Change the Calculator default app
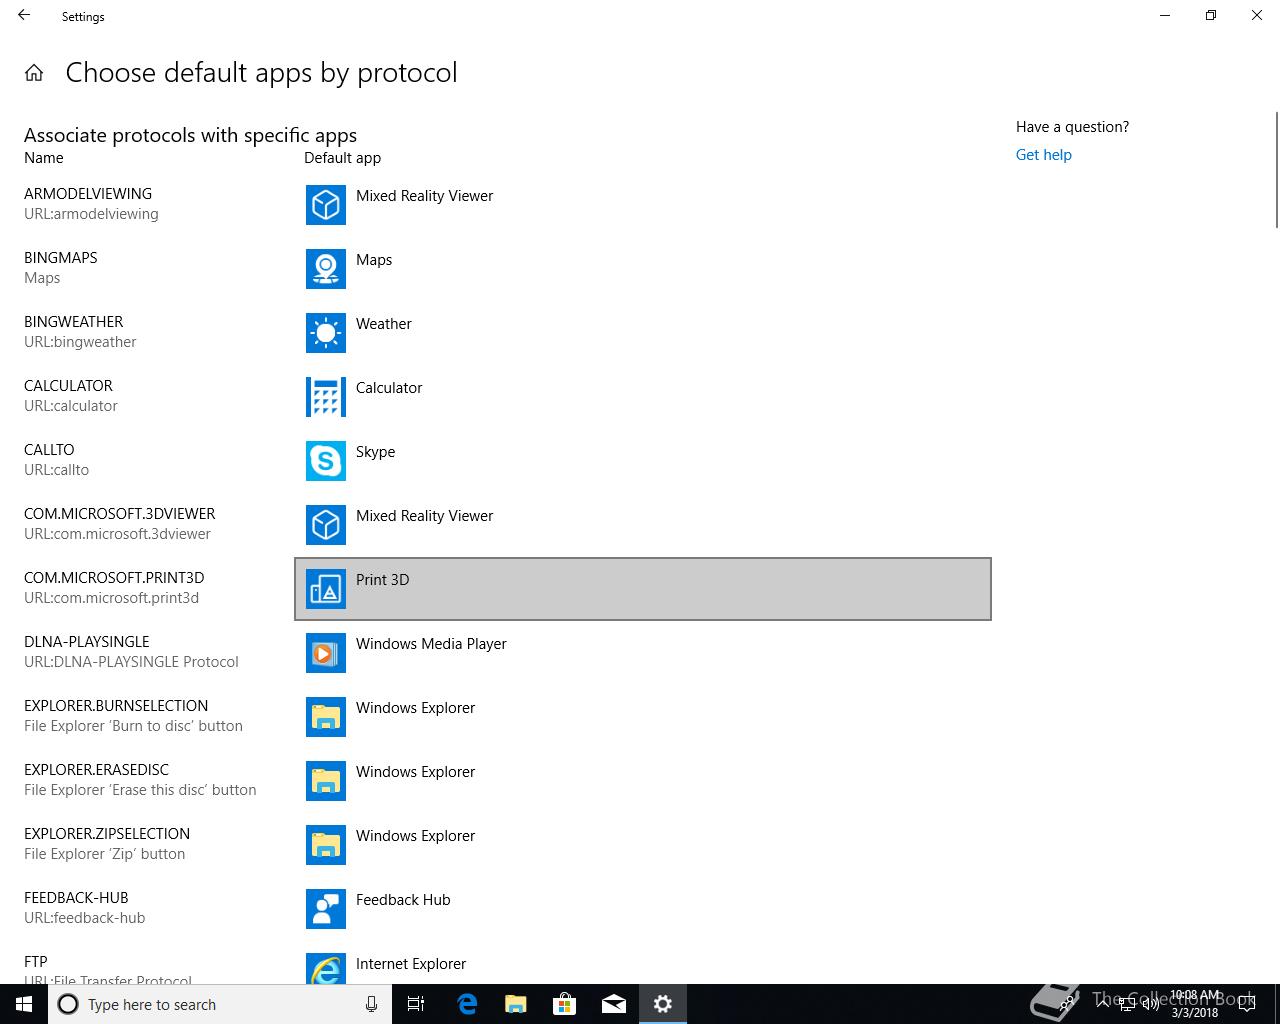Screen dimensions: 1280x1024 point(643,397)
